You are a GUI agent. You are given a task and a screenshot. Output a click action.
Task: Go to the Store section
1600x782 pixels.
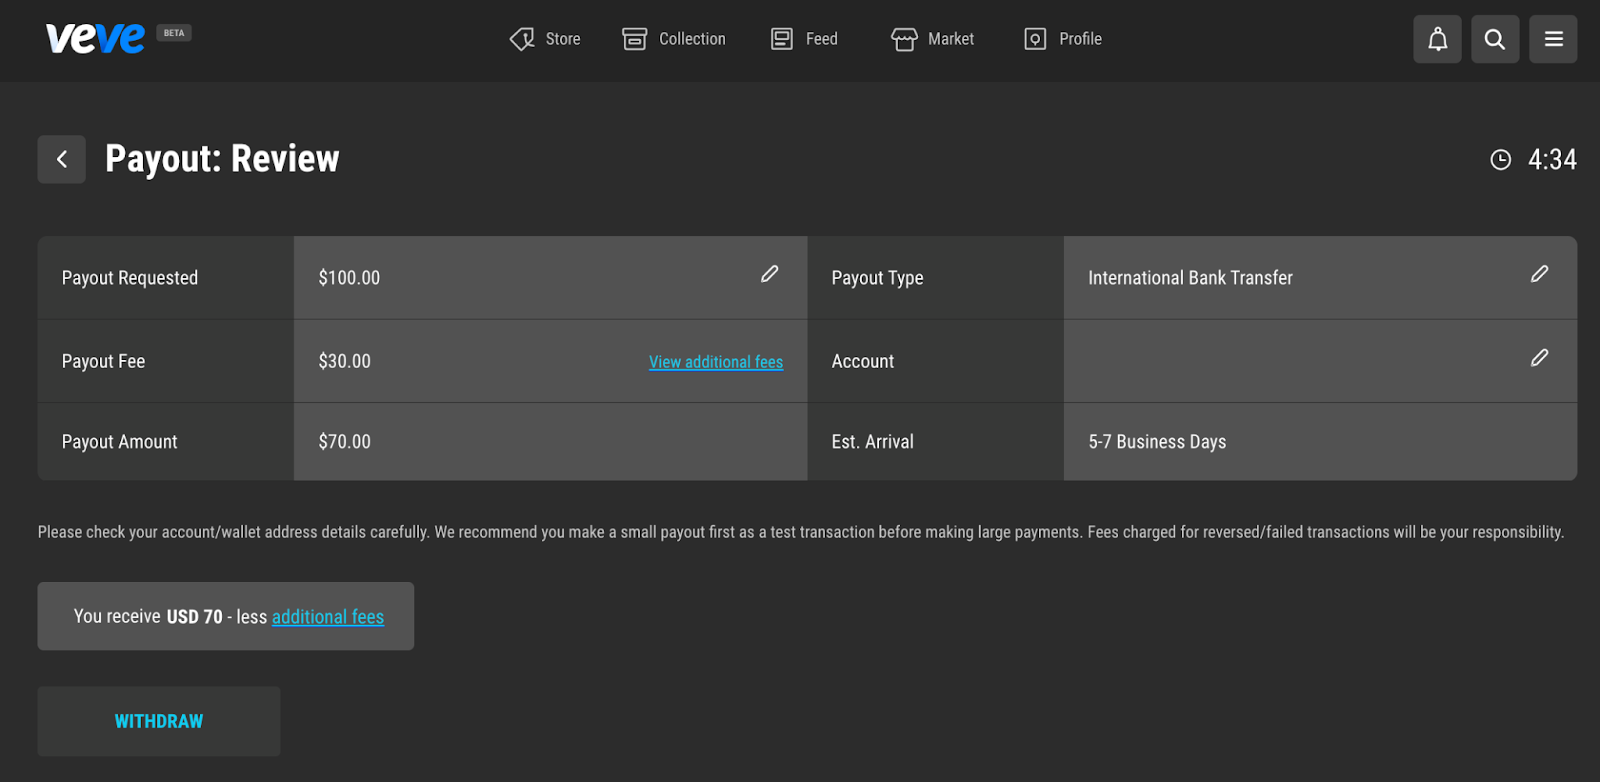(545, 39)
